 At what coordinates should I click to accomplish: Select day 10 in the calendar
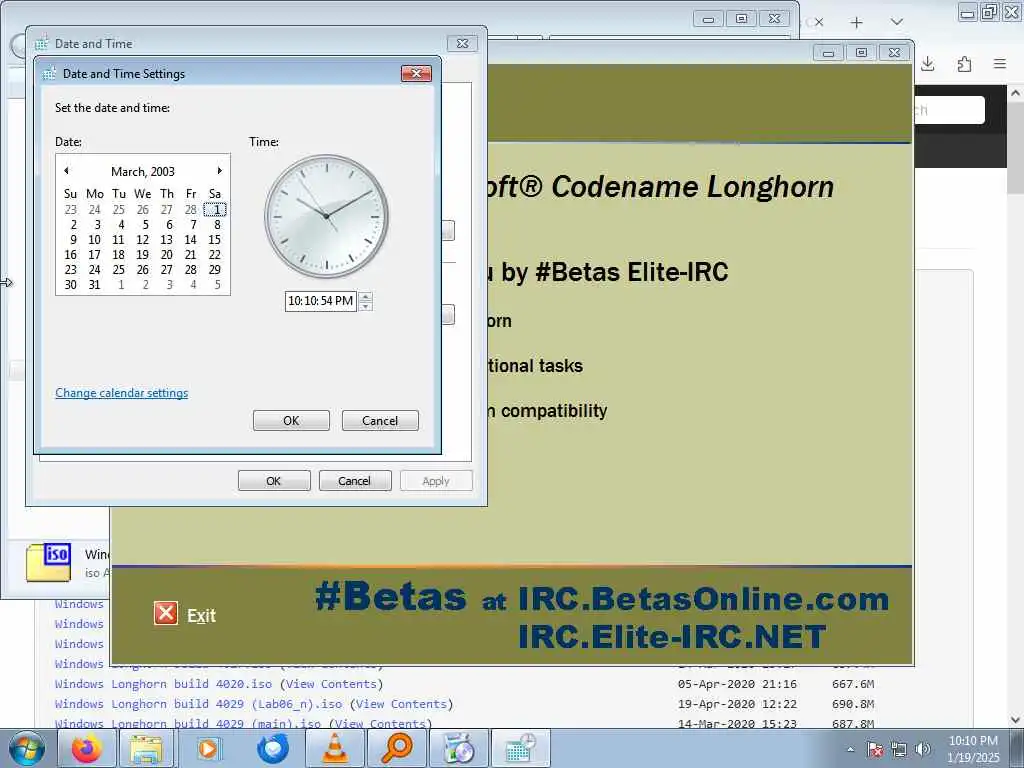coord(95,240)
